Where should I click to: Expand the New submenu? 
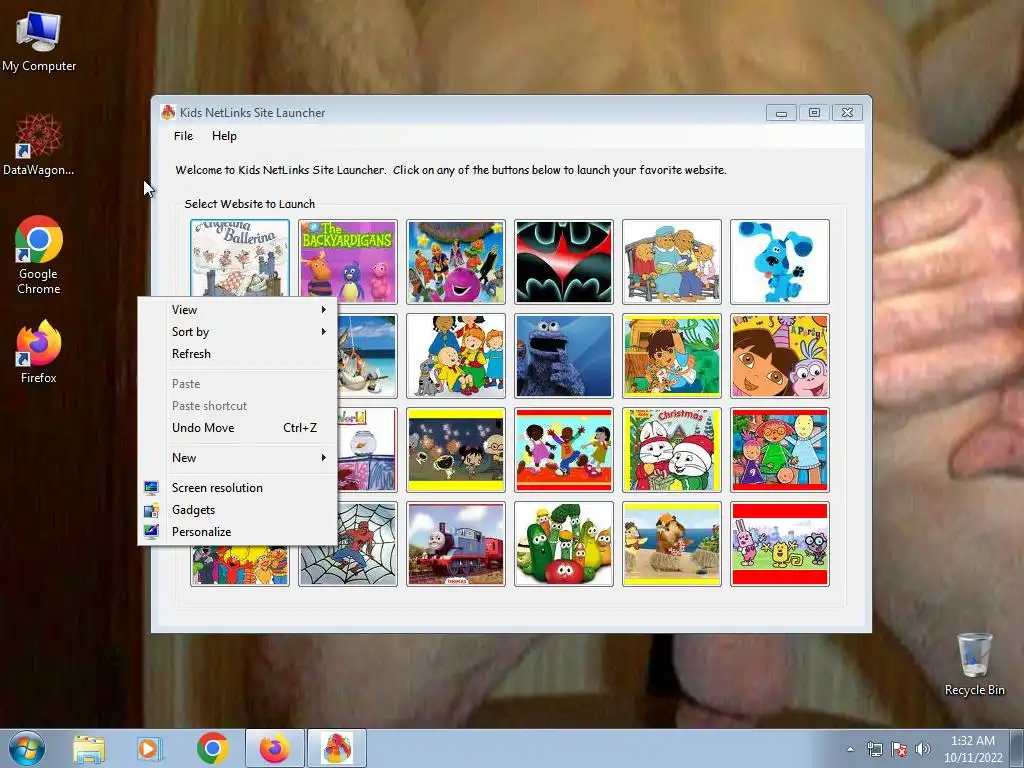click(238, 458)
